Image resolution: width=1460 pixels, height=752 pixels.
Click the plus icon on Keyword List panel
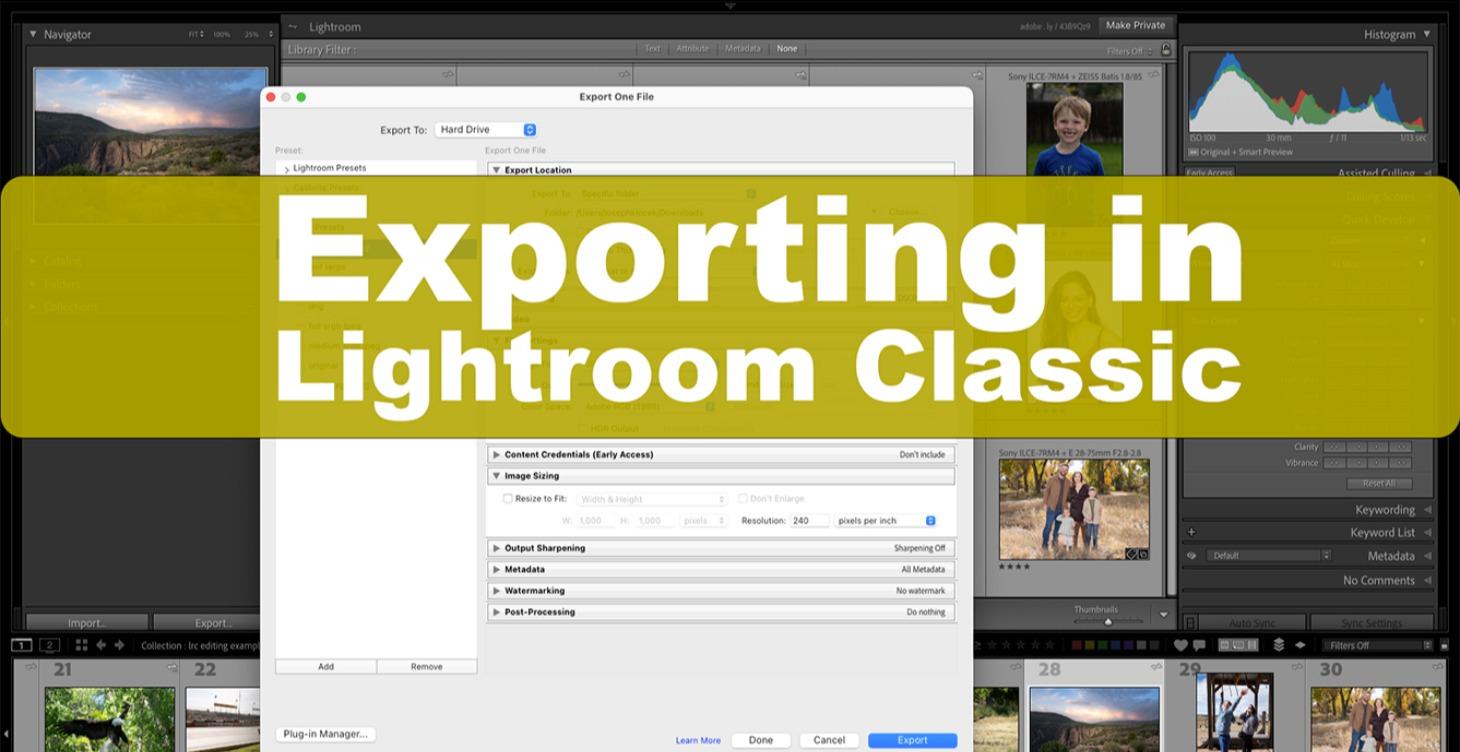(1191, 532)
